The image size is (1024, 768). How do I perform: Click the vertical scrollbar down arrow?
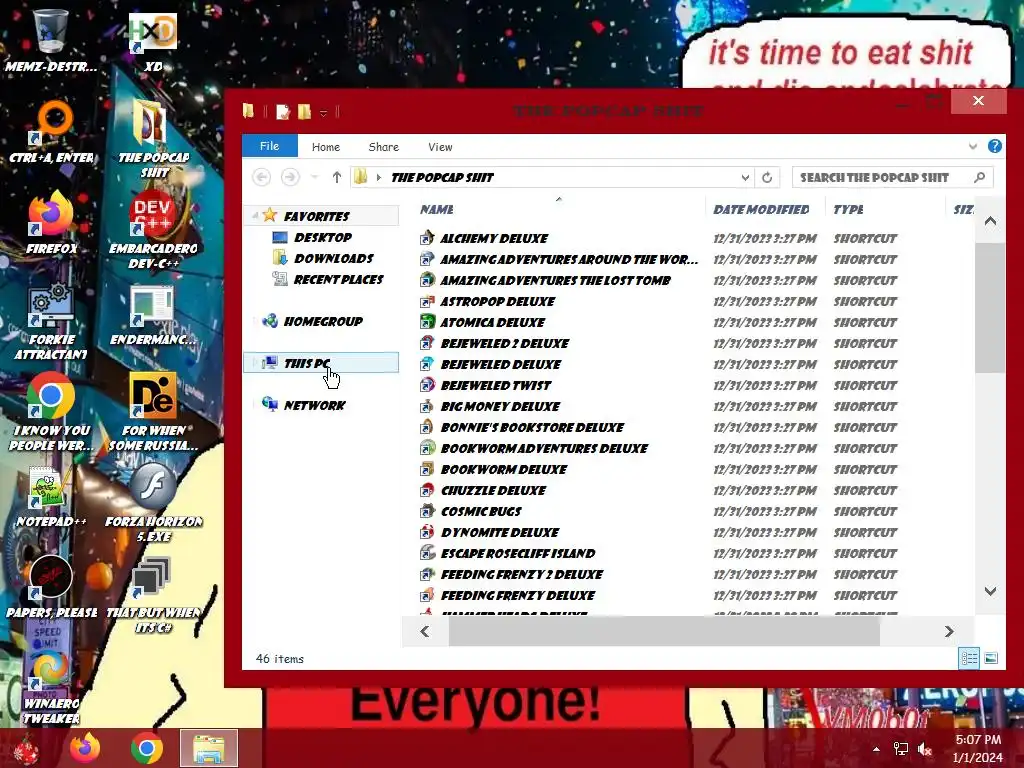[990, 591]
